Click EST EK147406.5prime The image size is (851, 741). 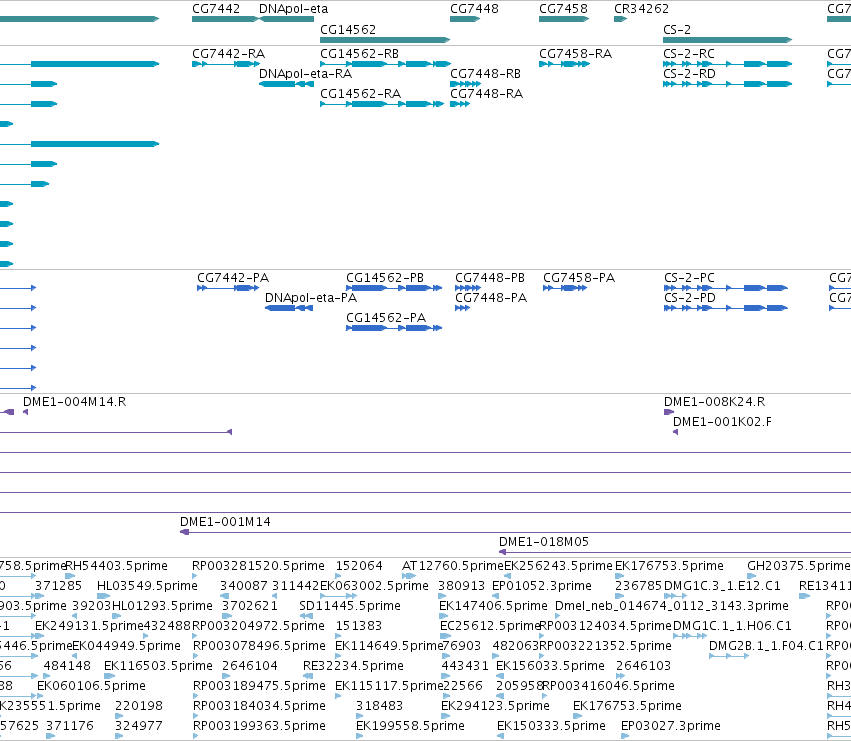pyautogui.click(x=493, y=606)
